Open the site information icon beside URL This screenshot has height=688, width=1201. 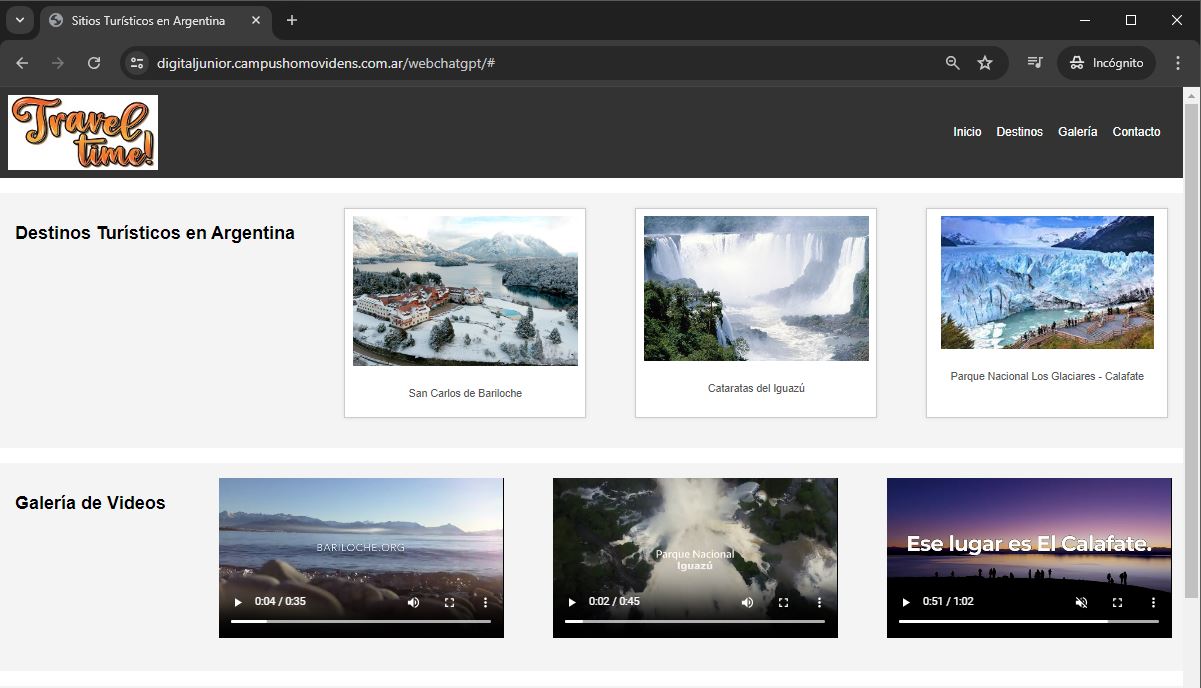(x=138, y=63)
